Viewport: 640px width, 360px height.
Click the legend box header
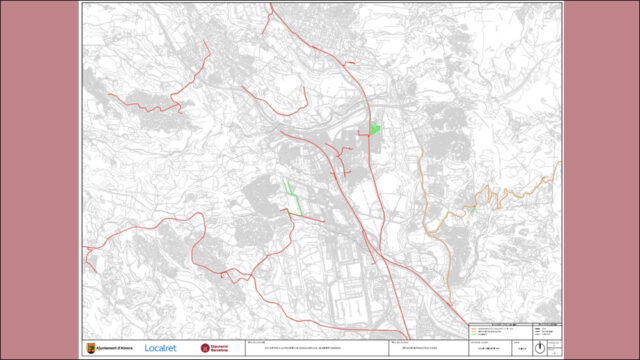pos(500,324)
